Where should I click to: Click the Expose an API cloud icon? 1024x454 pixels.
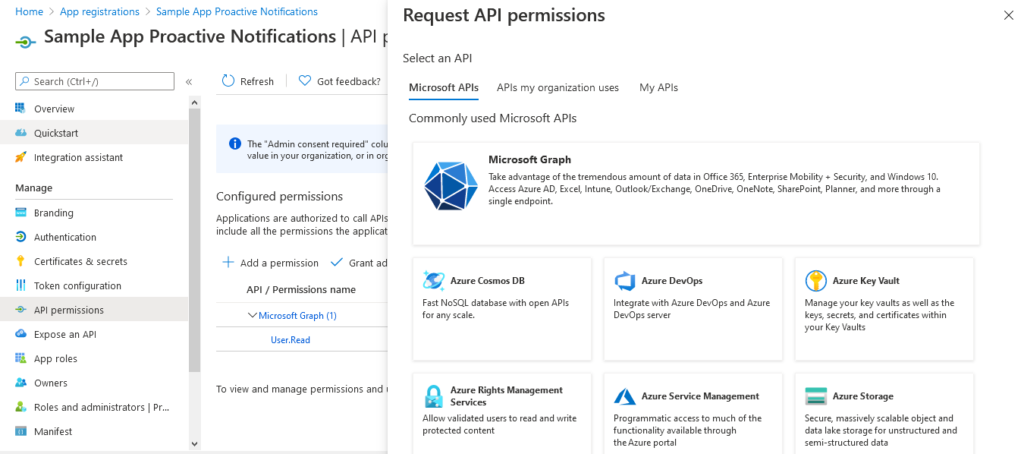point(21,334)
